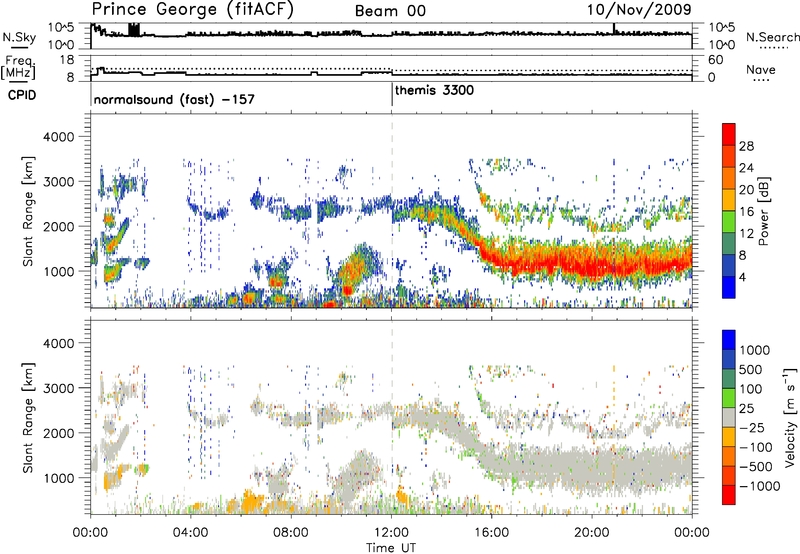
Task: Click the blue bottom segment of the power colorbar
Action: 729,288
